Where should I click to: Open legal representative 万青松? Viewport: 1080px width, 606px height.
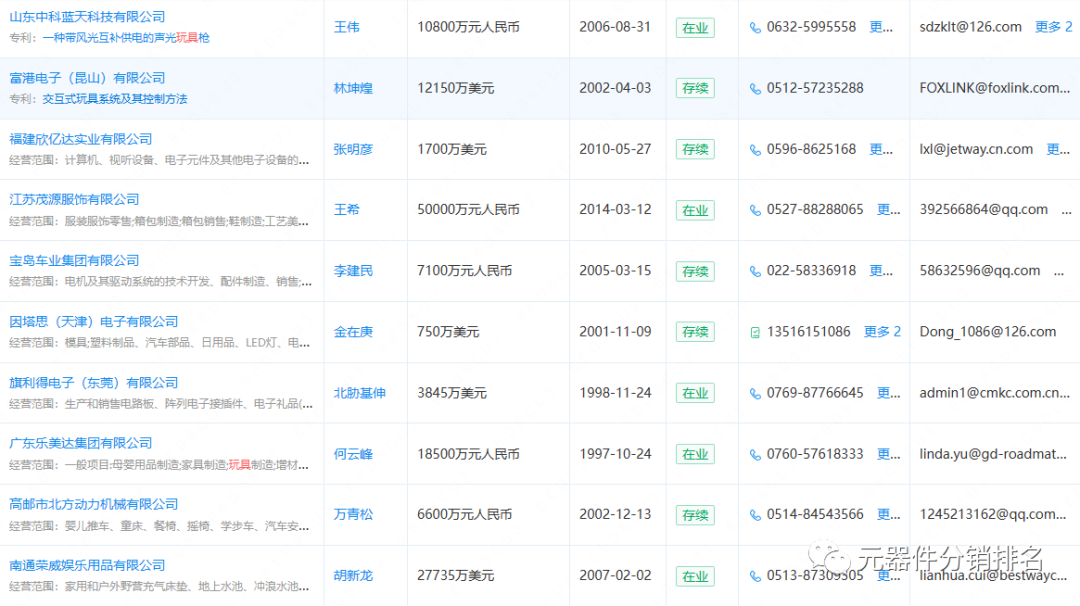click(353, 514)
